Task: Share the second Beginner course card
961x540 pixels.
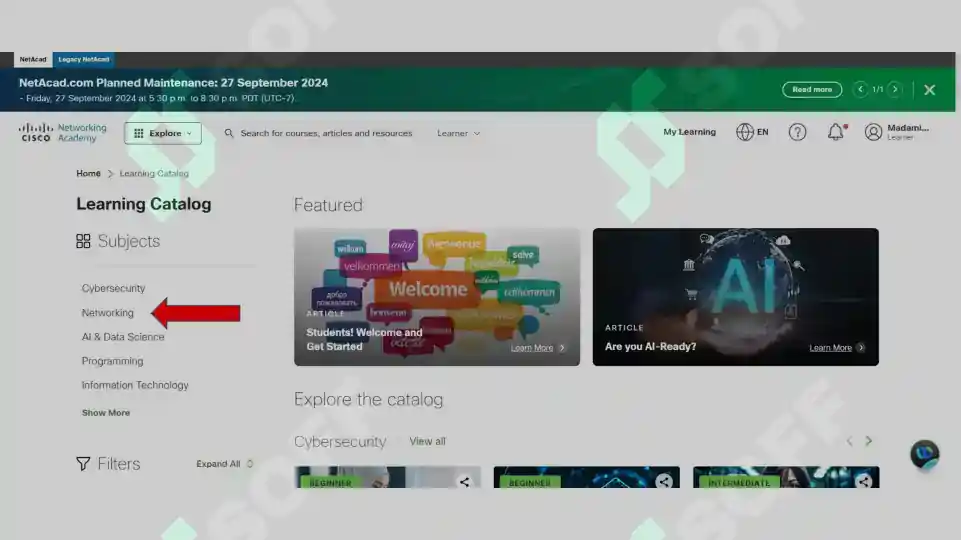Action: (x=664, y=482)
